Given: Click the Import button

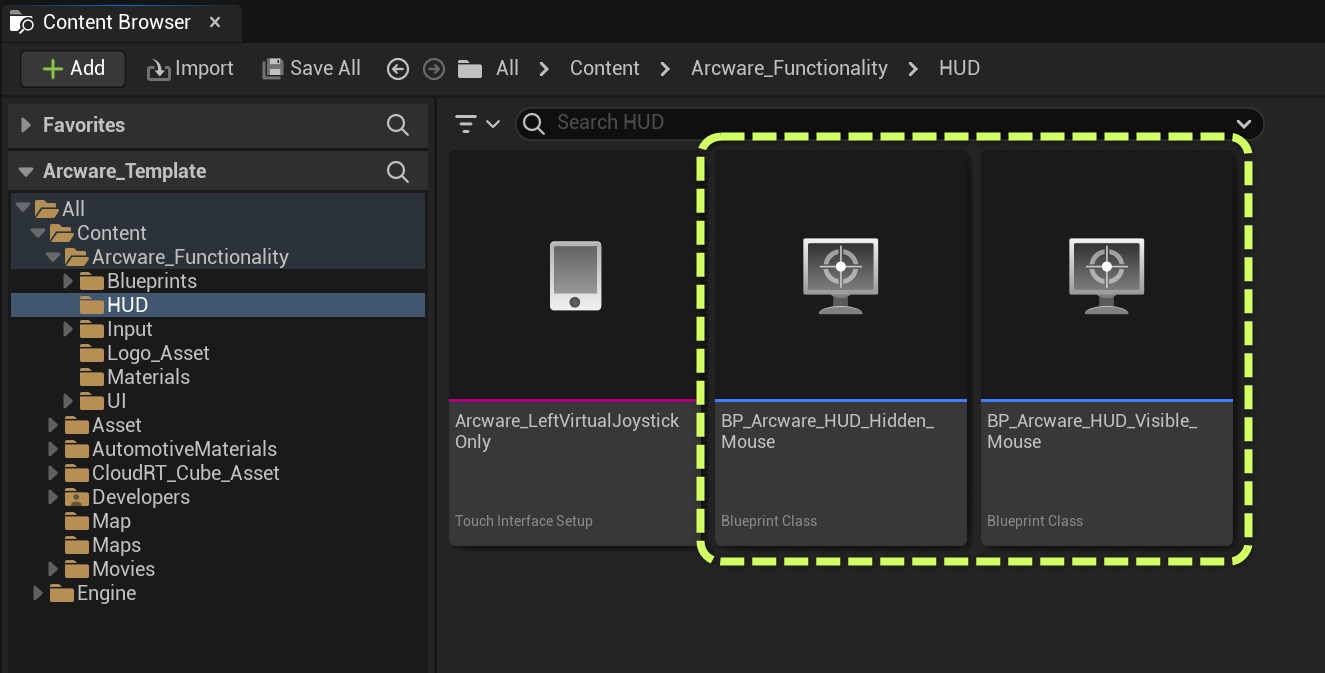Looking at the screenshot, I should 190,68.
